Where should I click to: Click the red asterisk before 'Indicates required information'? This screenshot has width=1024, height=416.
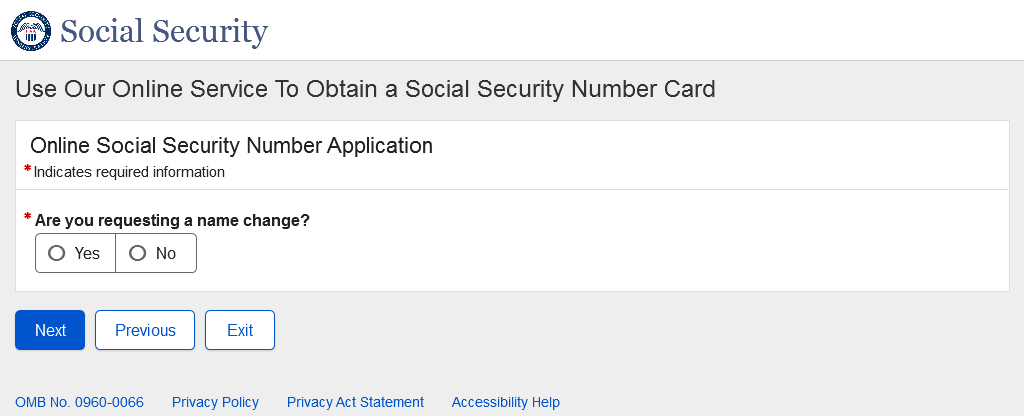pyautogui.click(x=28, y=169)
